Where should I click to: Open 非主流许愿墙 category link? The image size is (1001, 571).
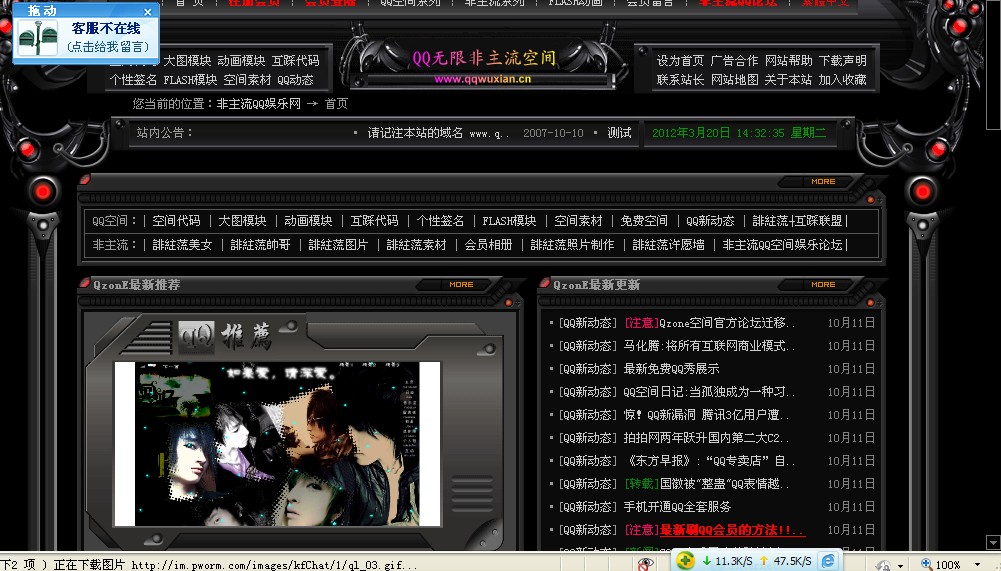668,245
